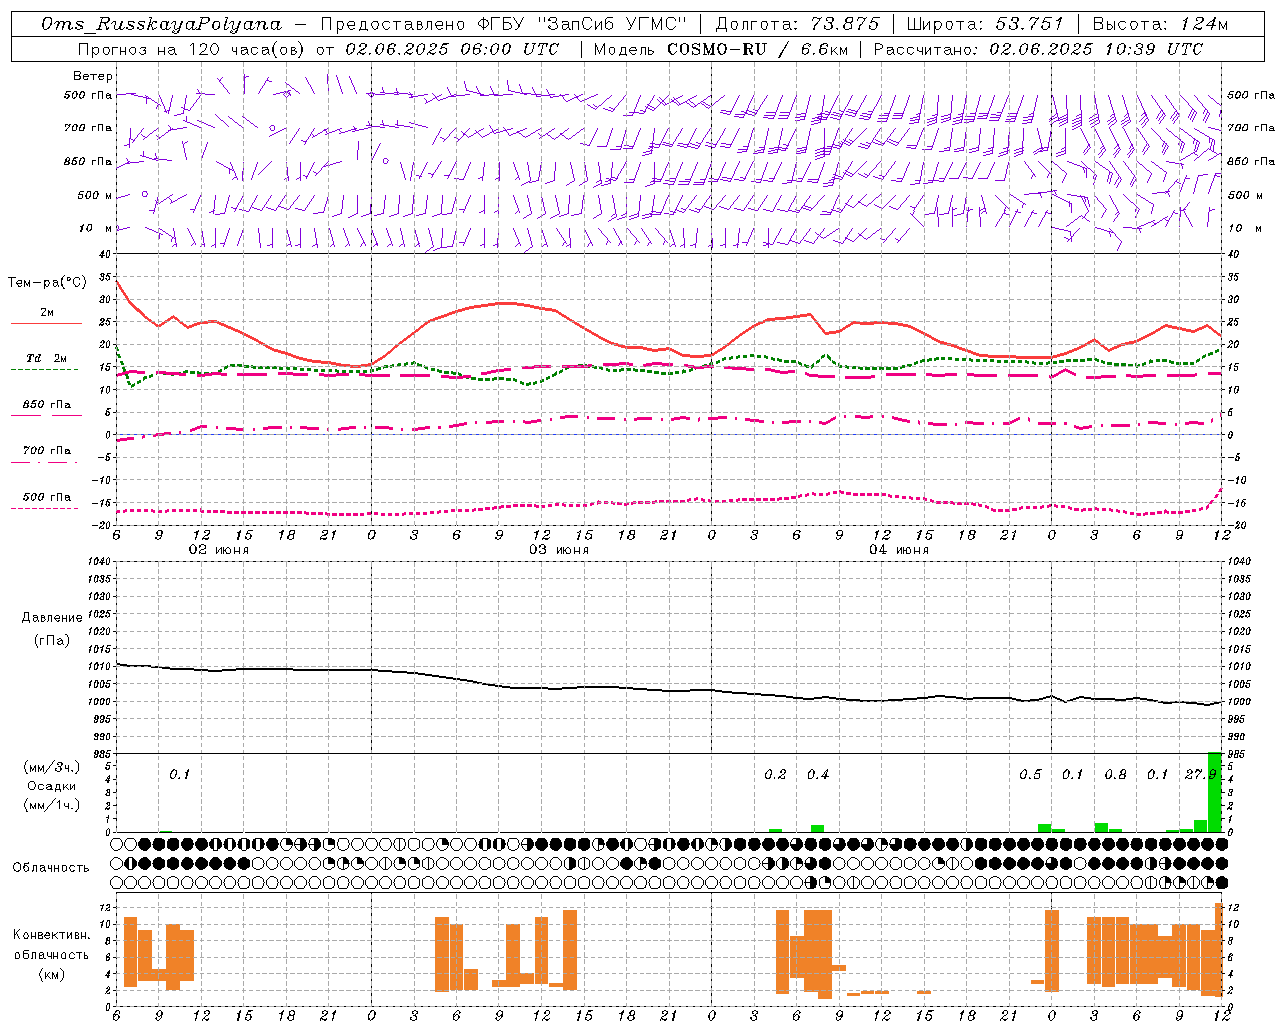
Task: Click the 'Осадки' precipitation label
Action: tap(51, 786)
